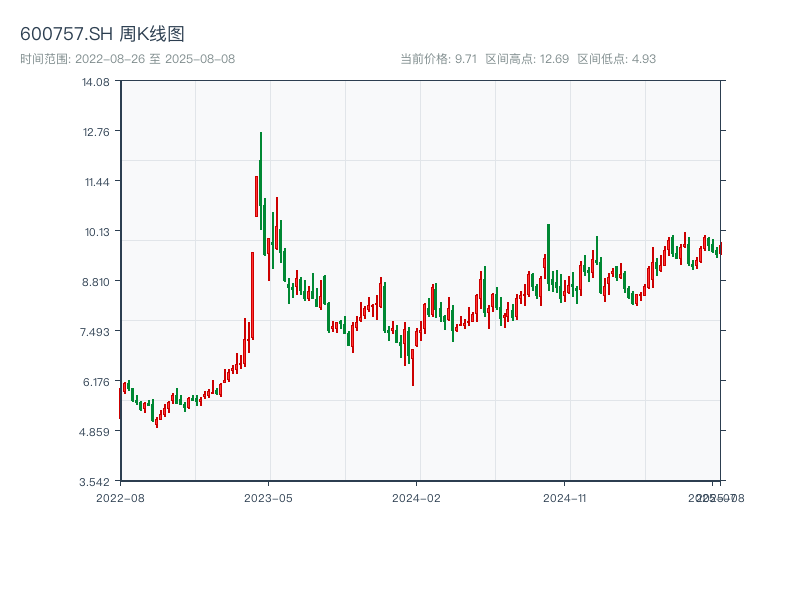
Task: Select the 2023-05 date on the time axis
Action: (x=269, y=497)
